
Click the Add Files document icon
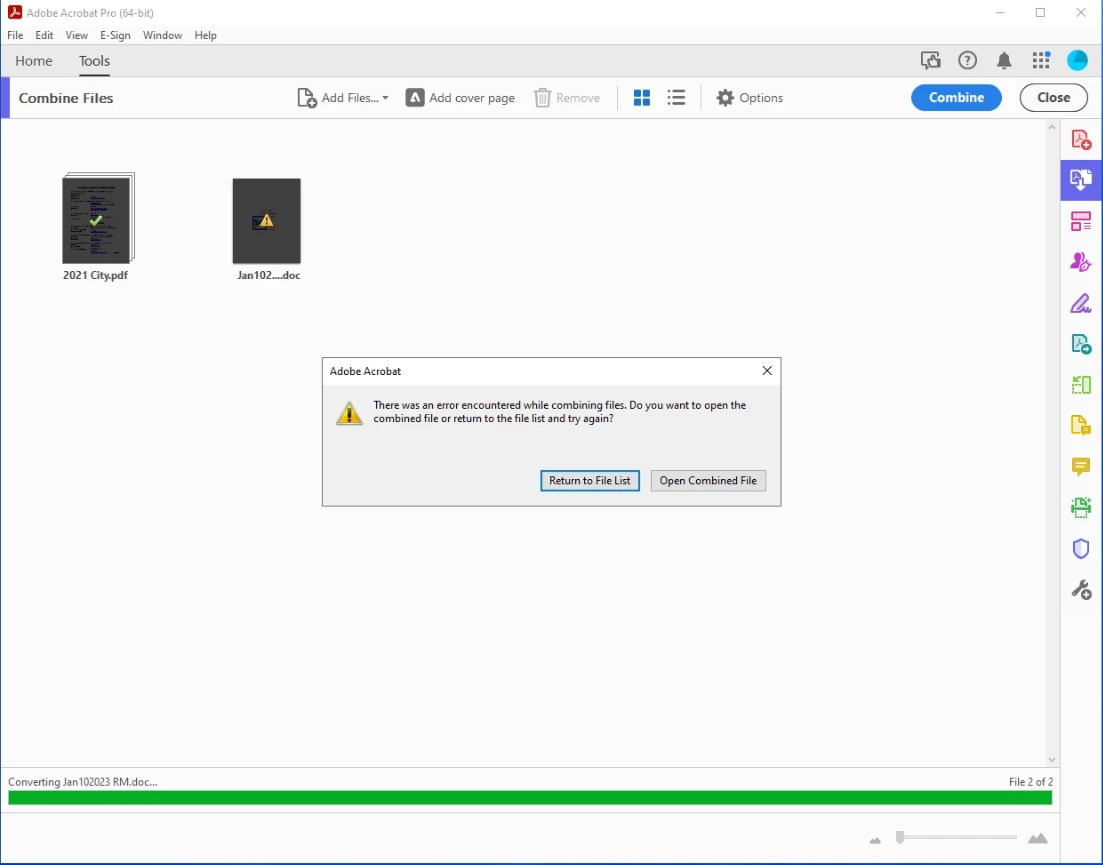point(307,98)
